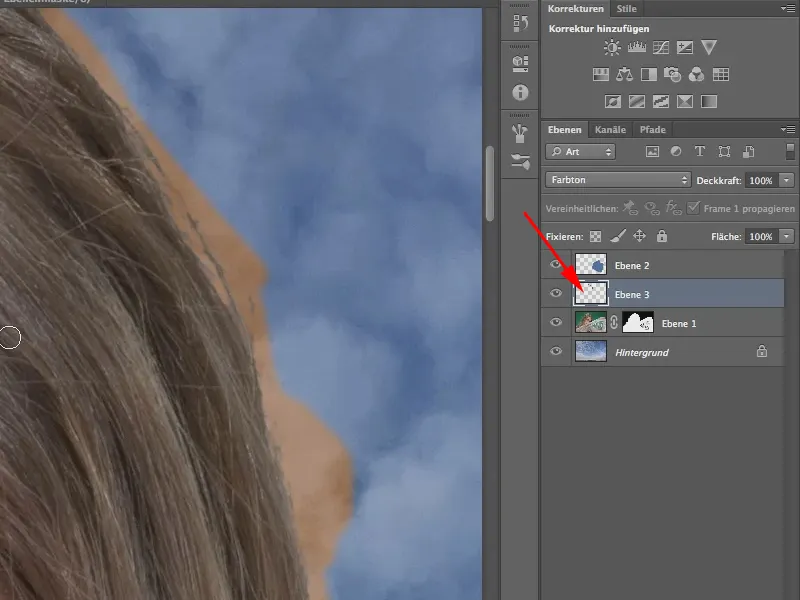Select the Ebene 3 layer thumbnail
The height and width of the screenshot is (600, 800).
pos(591,293)
